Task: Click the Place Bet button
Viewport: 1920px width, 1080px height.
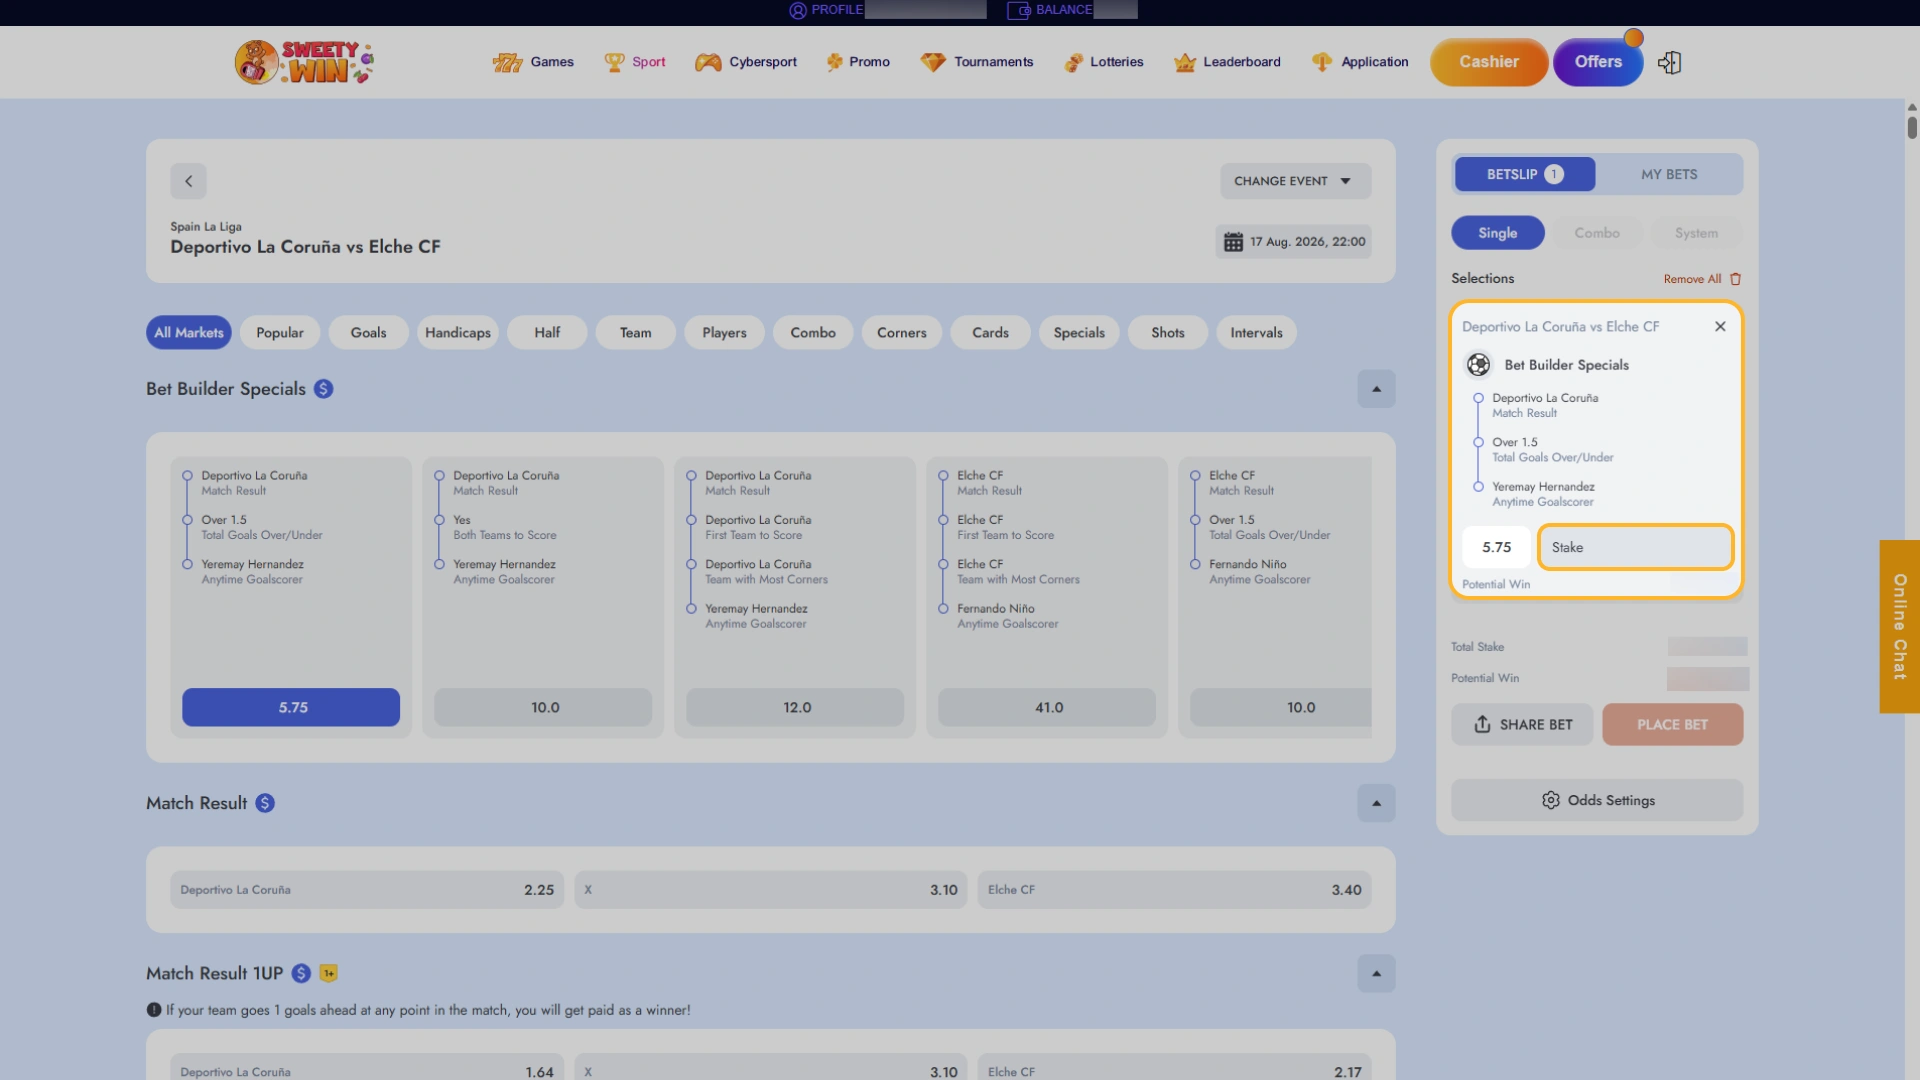Action: pyautogui.click(x=1672, y=725)
